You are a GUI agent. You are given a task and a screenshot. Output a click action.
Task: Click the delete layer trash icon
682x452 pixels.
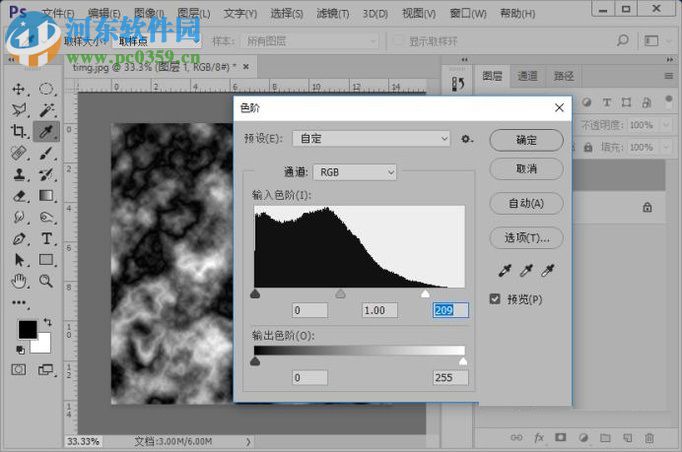click(649, 438)
